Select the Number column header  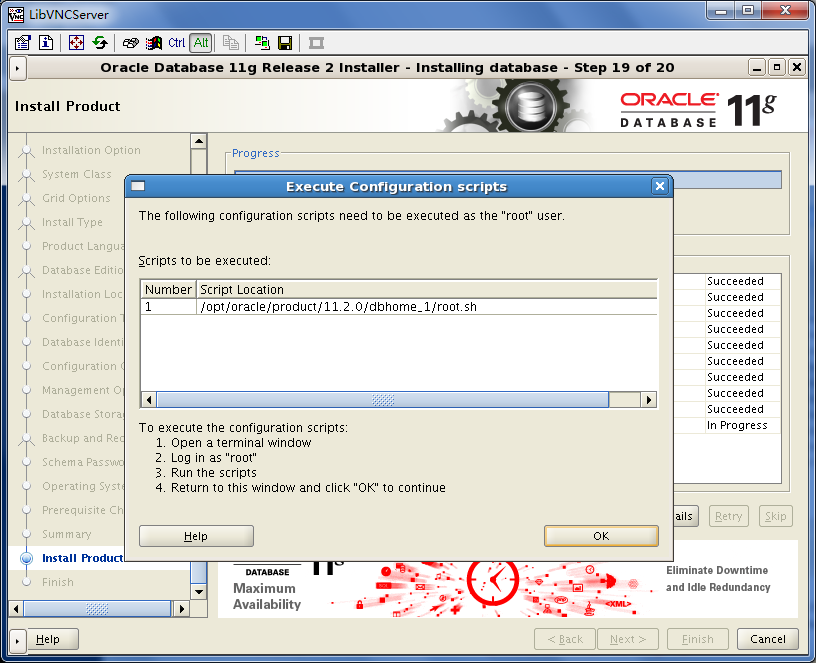[x=168, y=289]
